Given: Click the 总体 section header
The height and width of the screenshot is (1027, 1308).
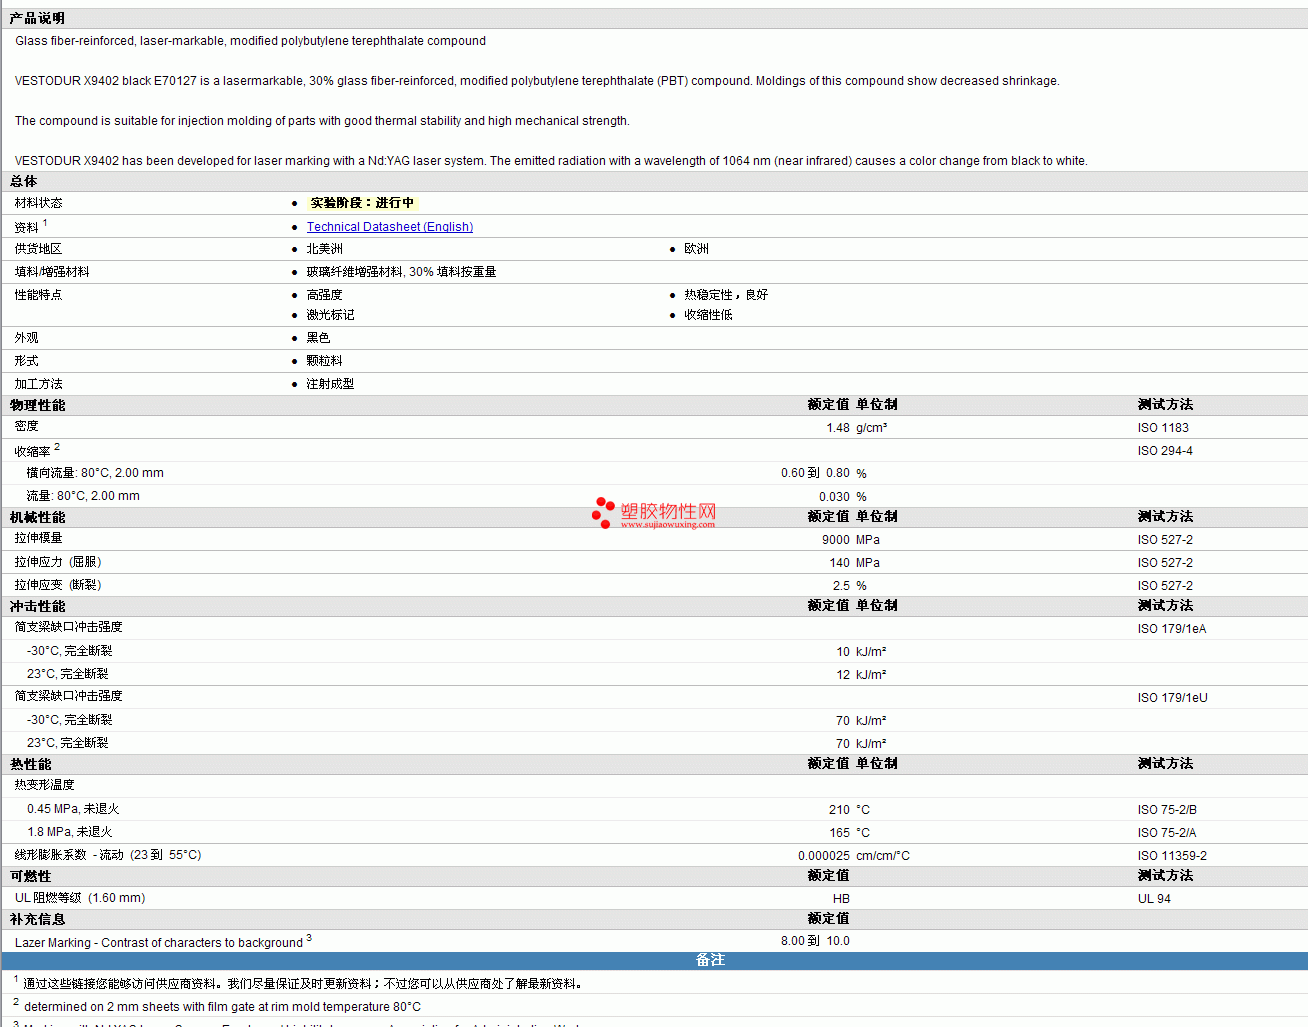Looking at the screenshot, I should tap(23, 182).
